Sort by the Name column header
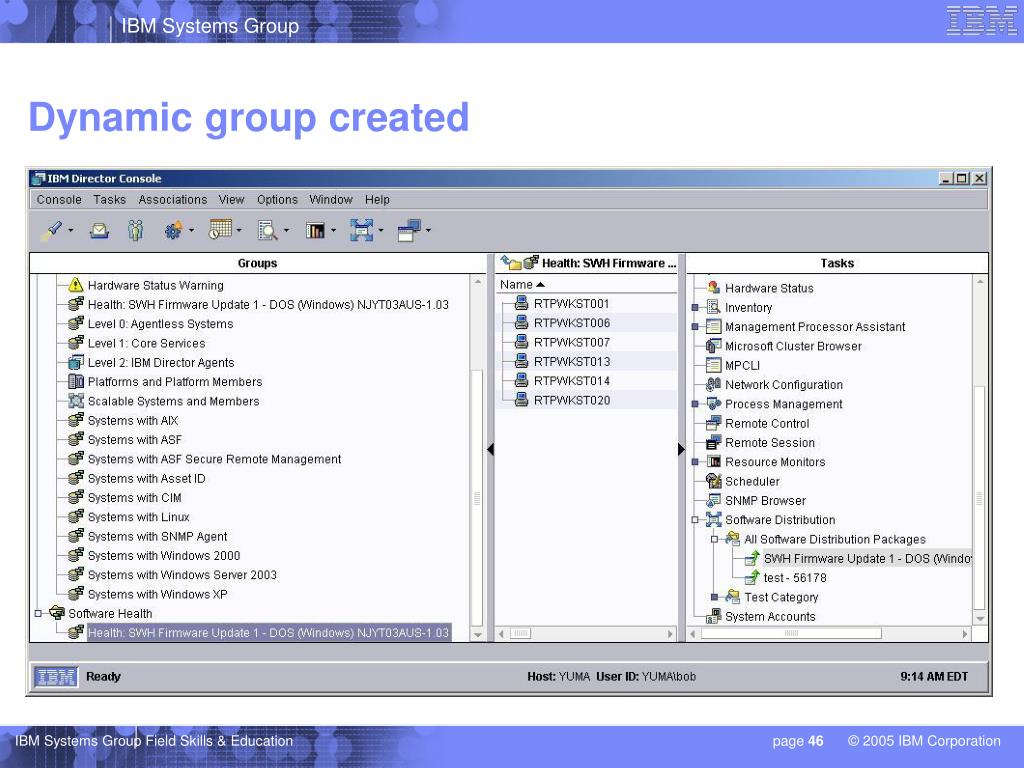 pos(586,284)
